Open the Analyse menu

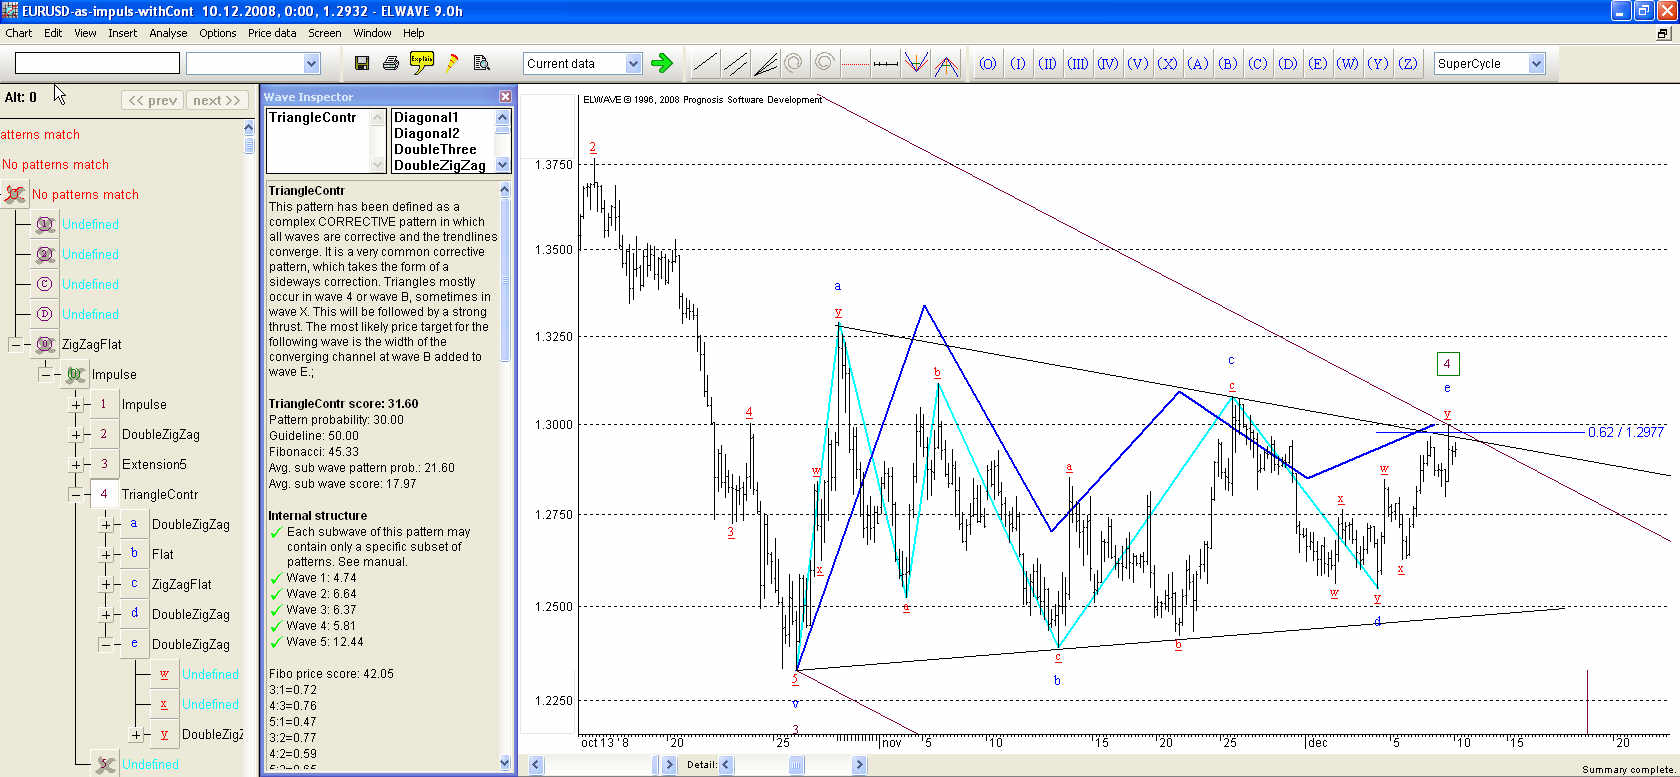[168, 33]
